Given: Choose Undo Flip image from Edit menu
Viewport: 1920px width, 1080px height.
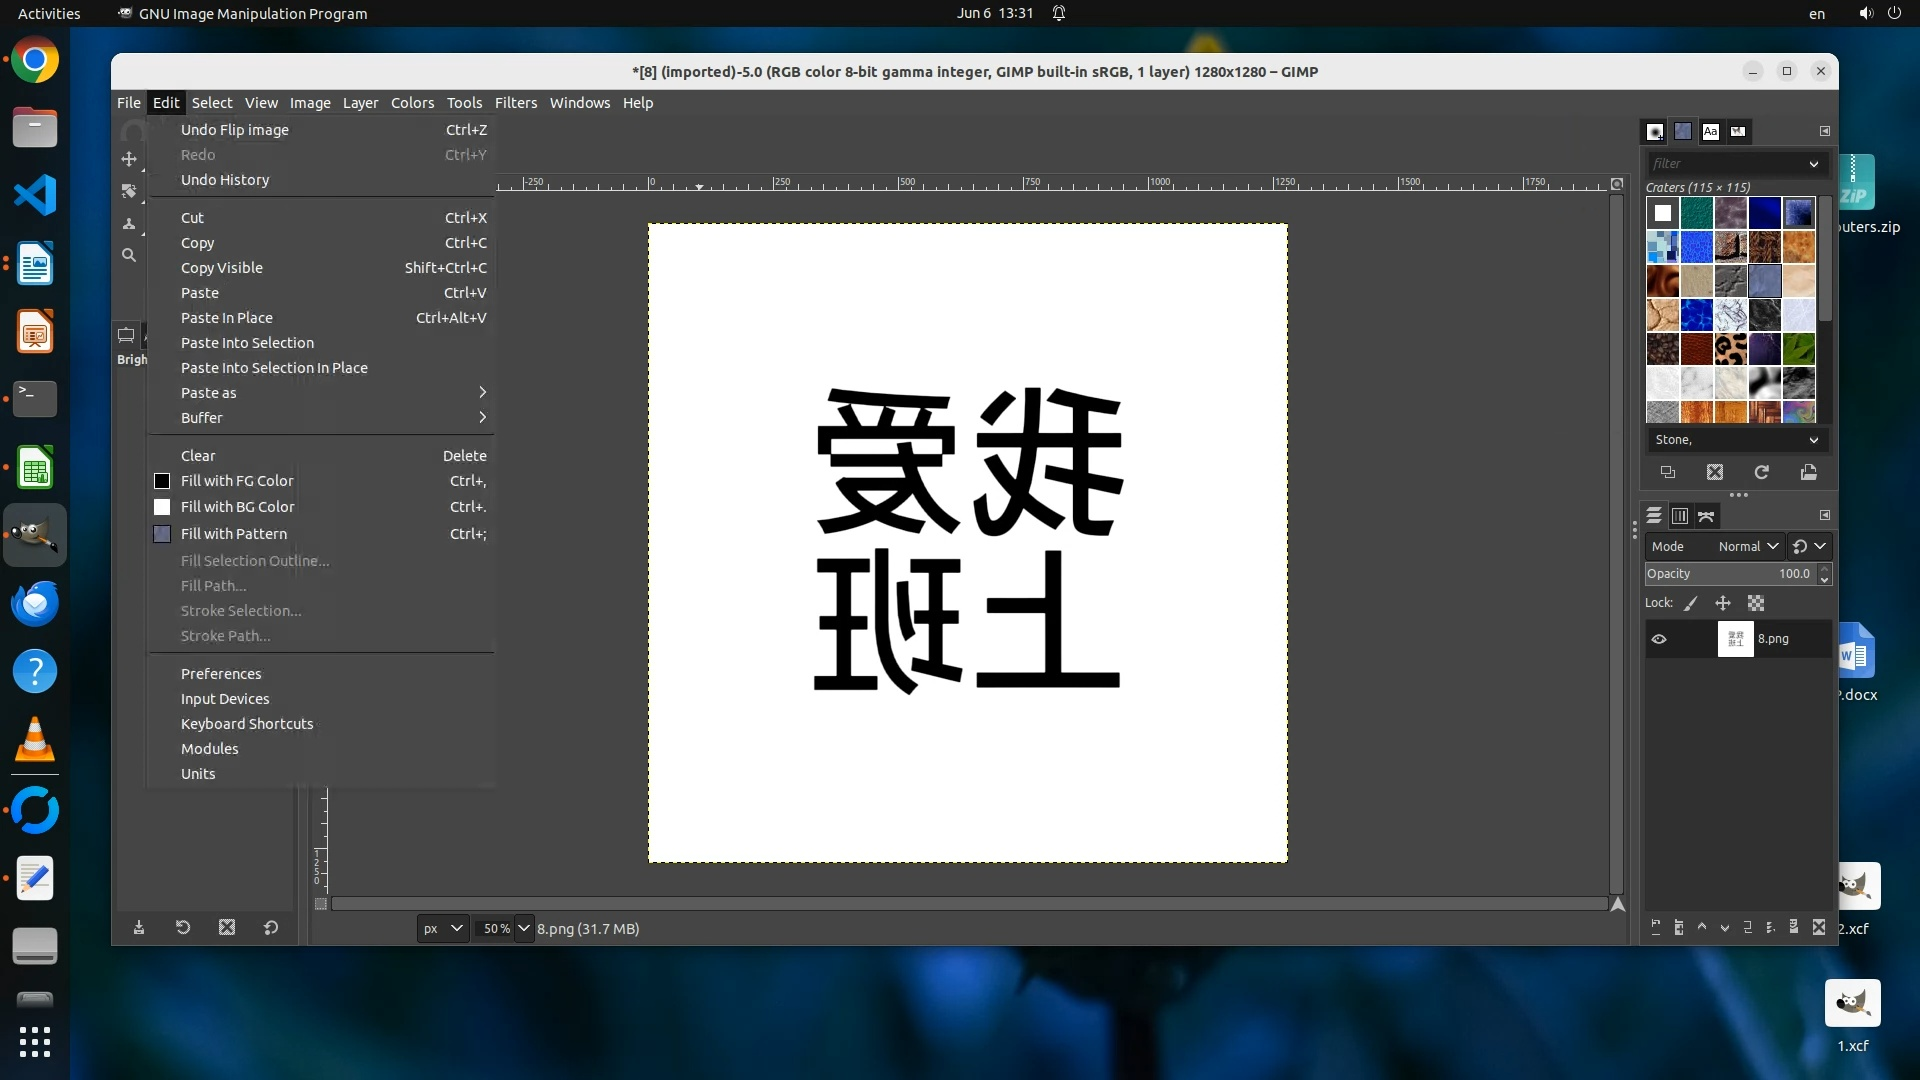Looking at the screenshot, I should click(x=235, y=130).
